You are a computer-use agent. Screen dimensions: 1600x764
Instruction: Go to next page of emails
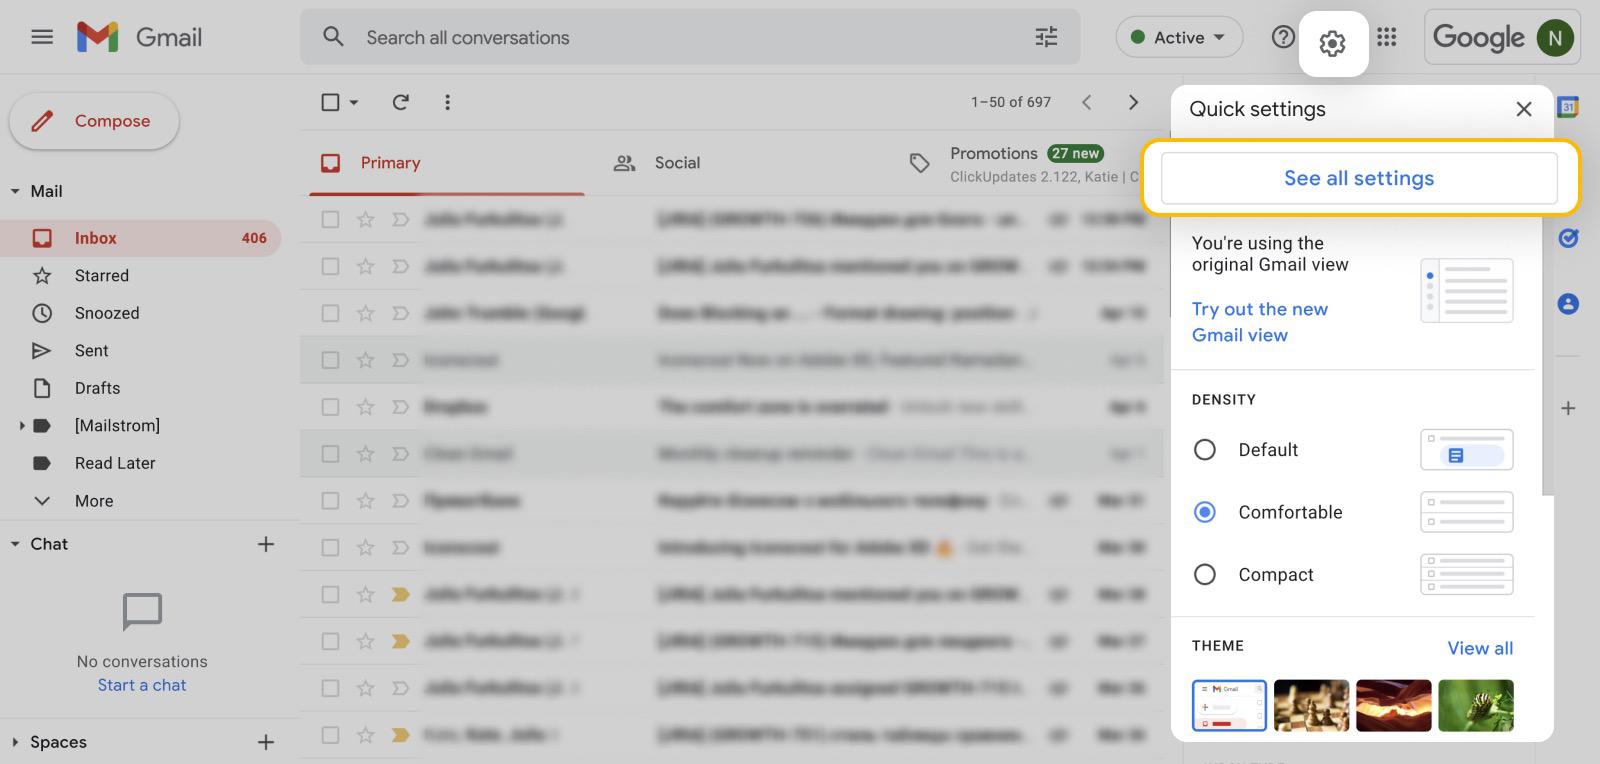[1133, 102]
